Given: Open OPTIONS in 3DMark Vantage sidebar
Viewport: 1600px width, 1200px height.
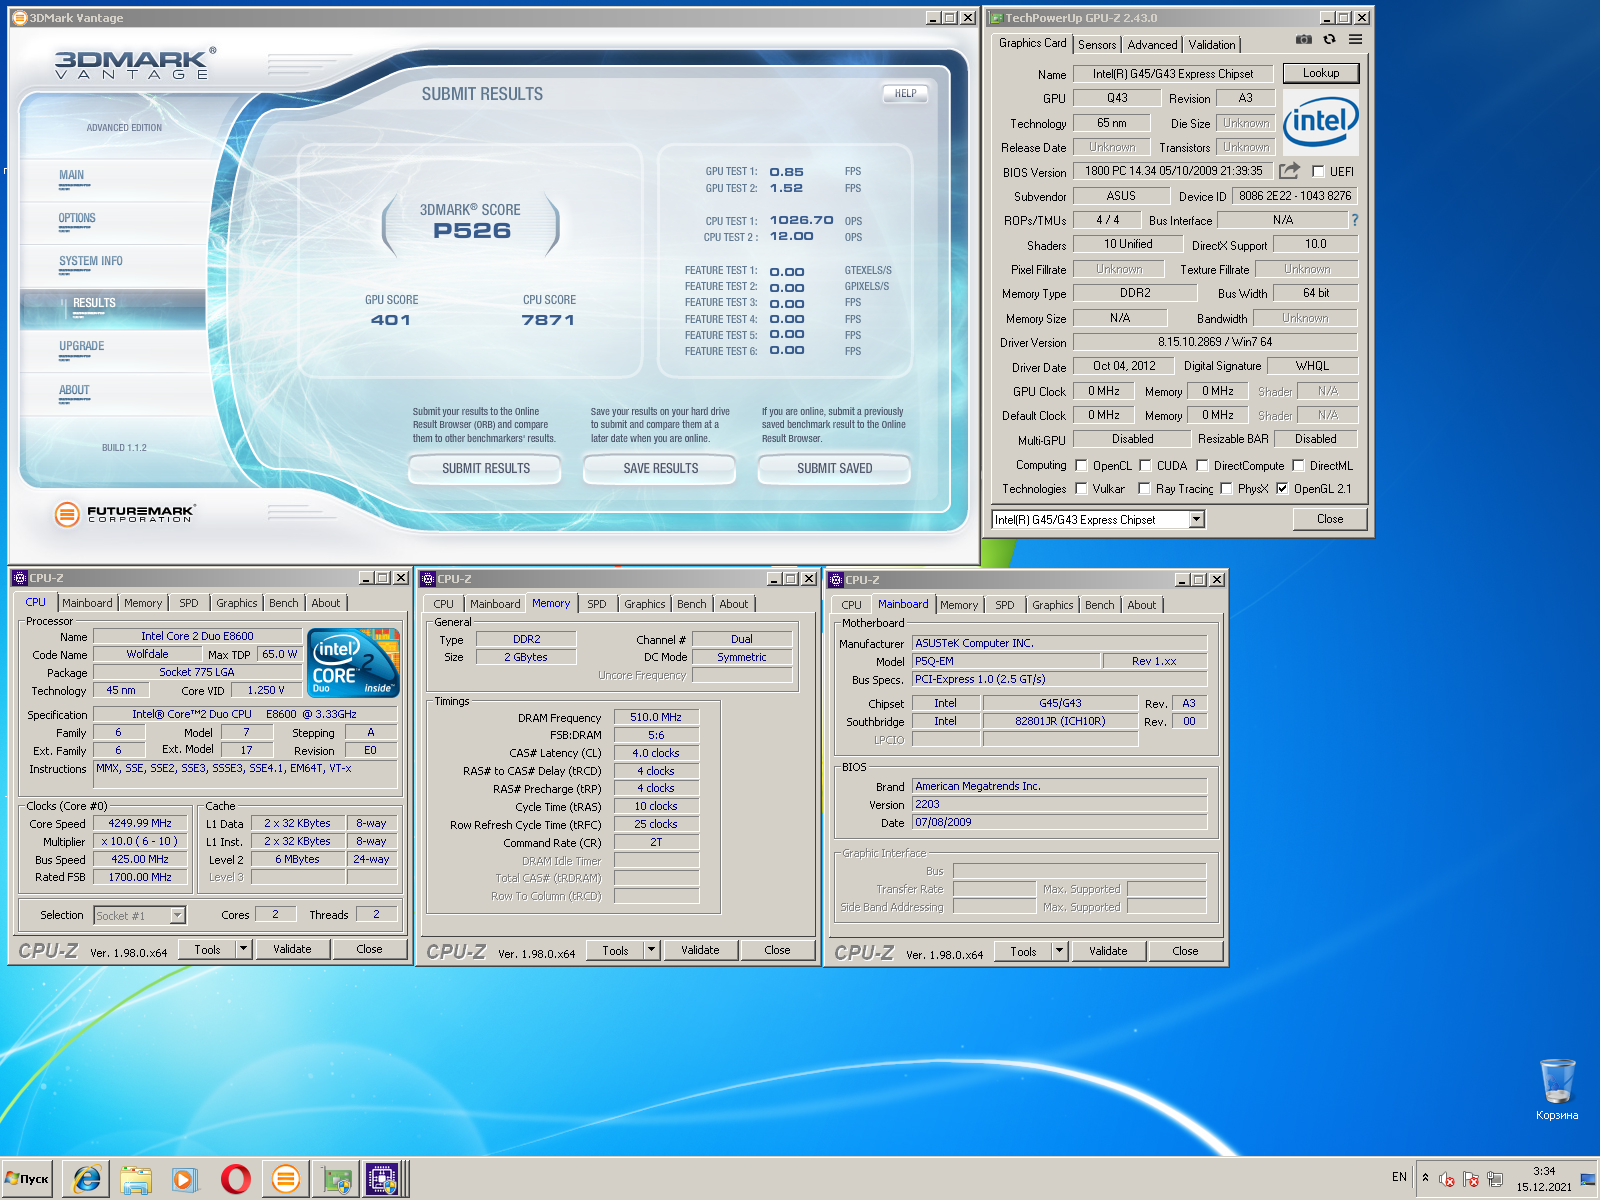Looking at the screenshot, I should click(x=77, y=218).
